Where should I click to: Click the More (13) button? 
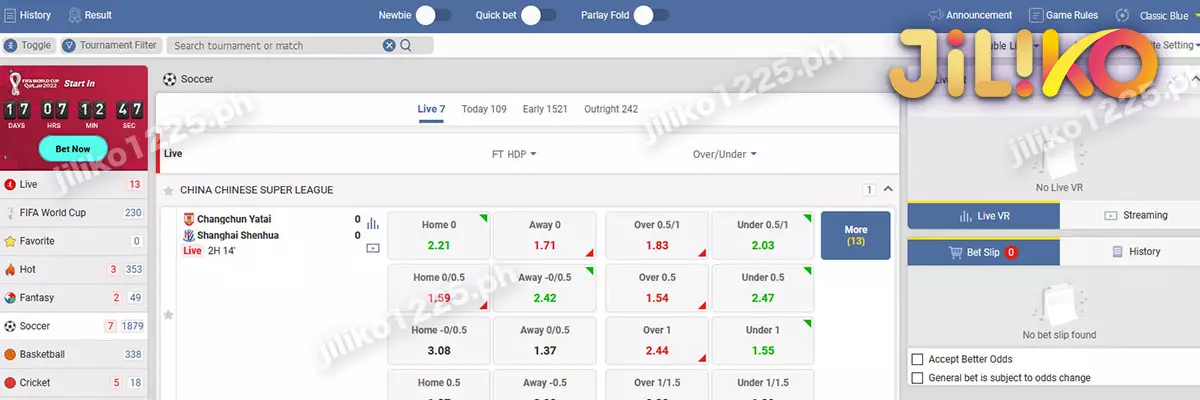coord(855,235)
